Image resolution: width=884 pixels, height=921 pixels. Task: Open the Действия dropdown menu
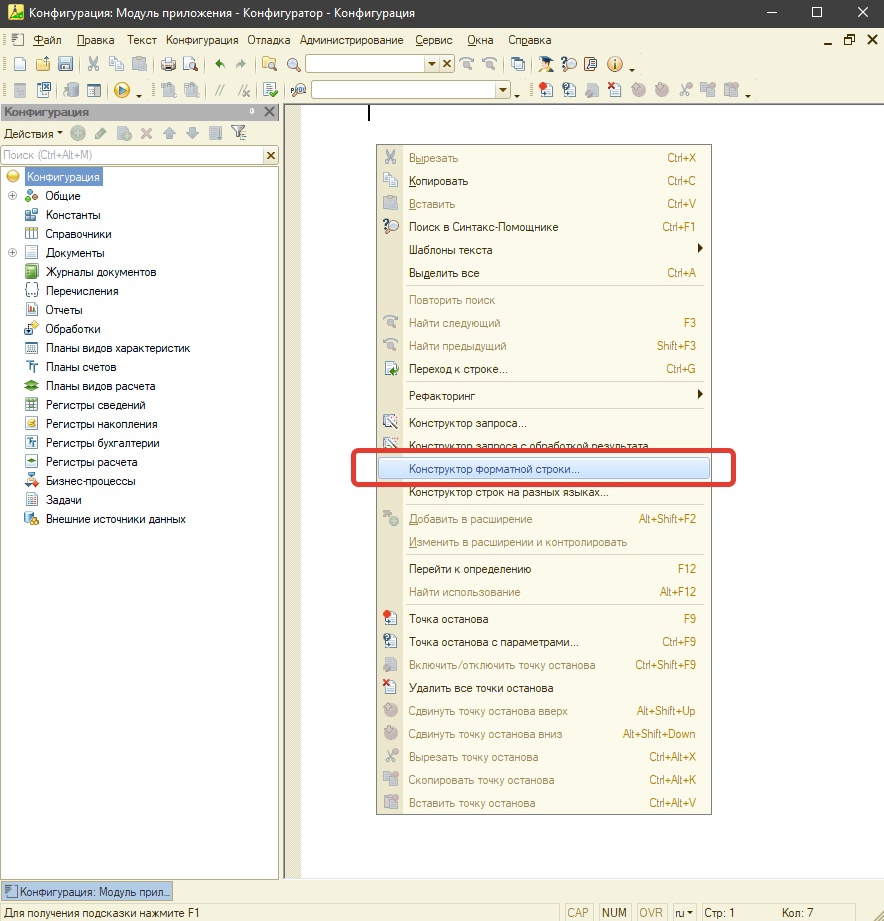[x=33, y=133]
